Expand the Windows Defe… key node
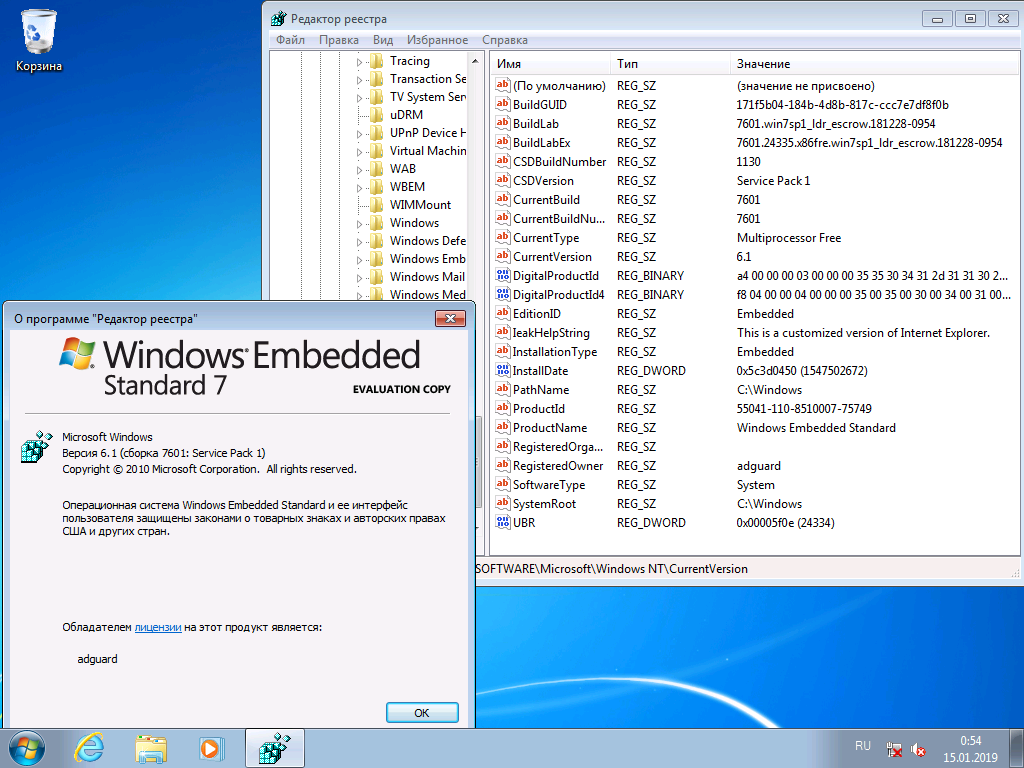This screenshot has width=1024, height=768. [x=359, y=242]
